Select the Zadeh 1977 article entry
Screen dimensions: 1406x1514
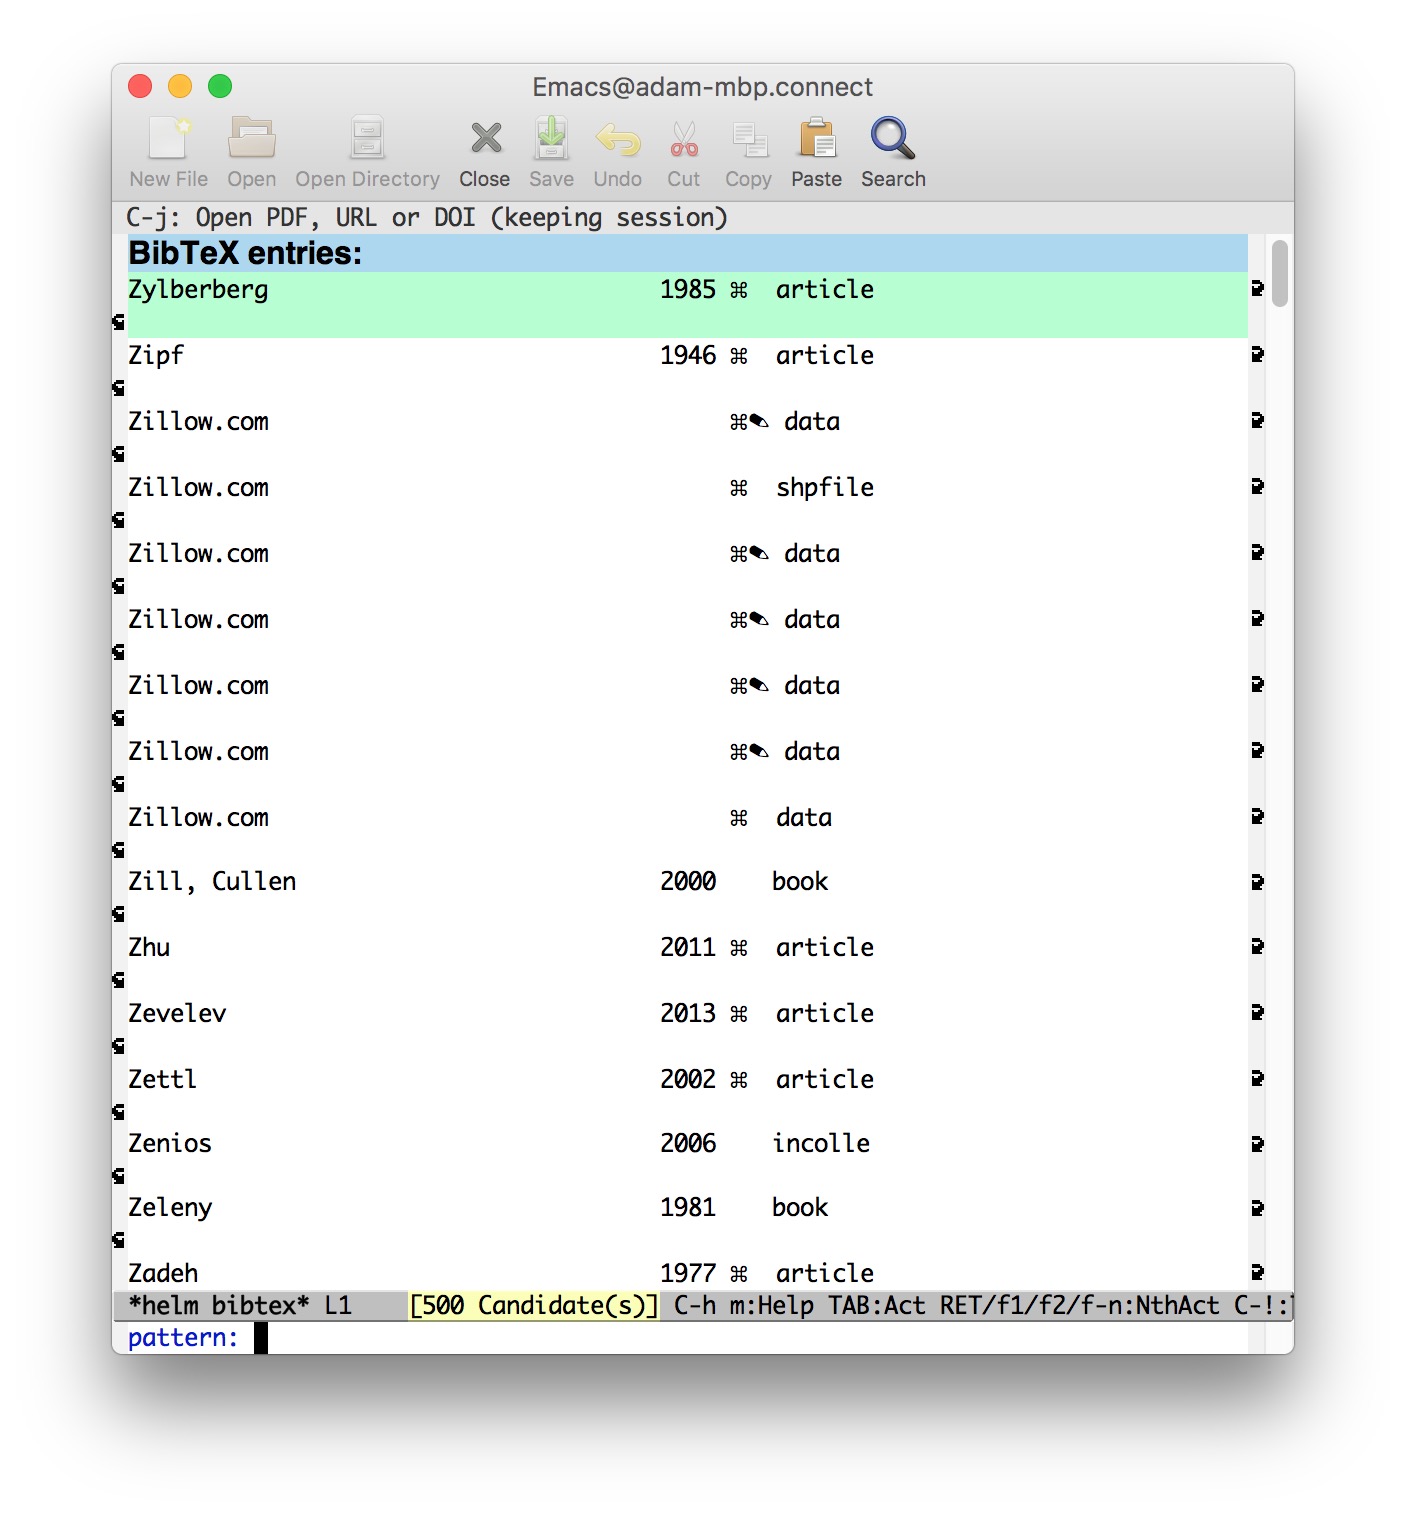click(x=400, y=1273)
